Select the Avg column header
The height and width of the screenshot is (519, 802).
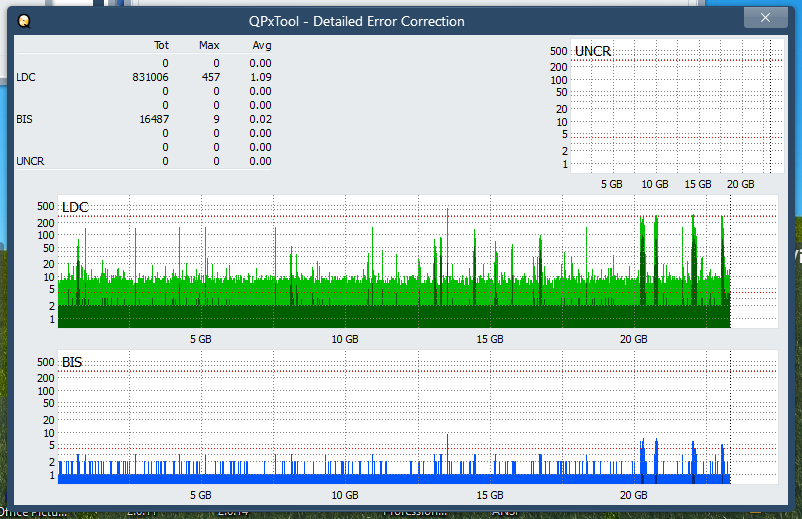261,45
